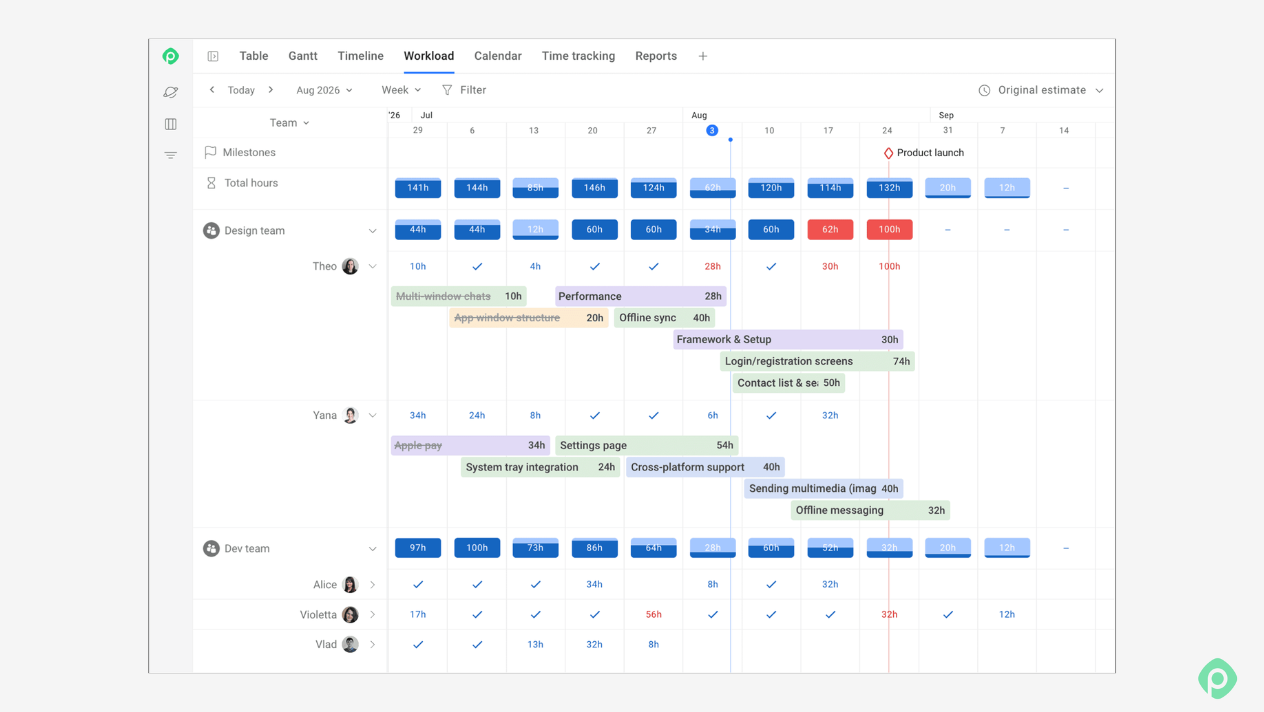Click the Today button

pyautogui.click(x=241, y=90)
